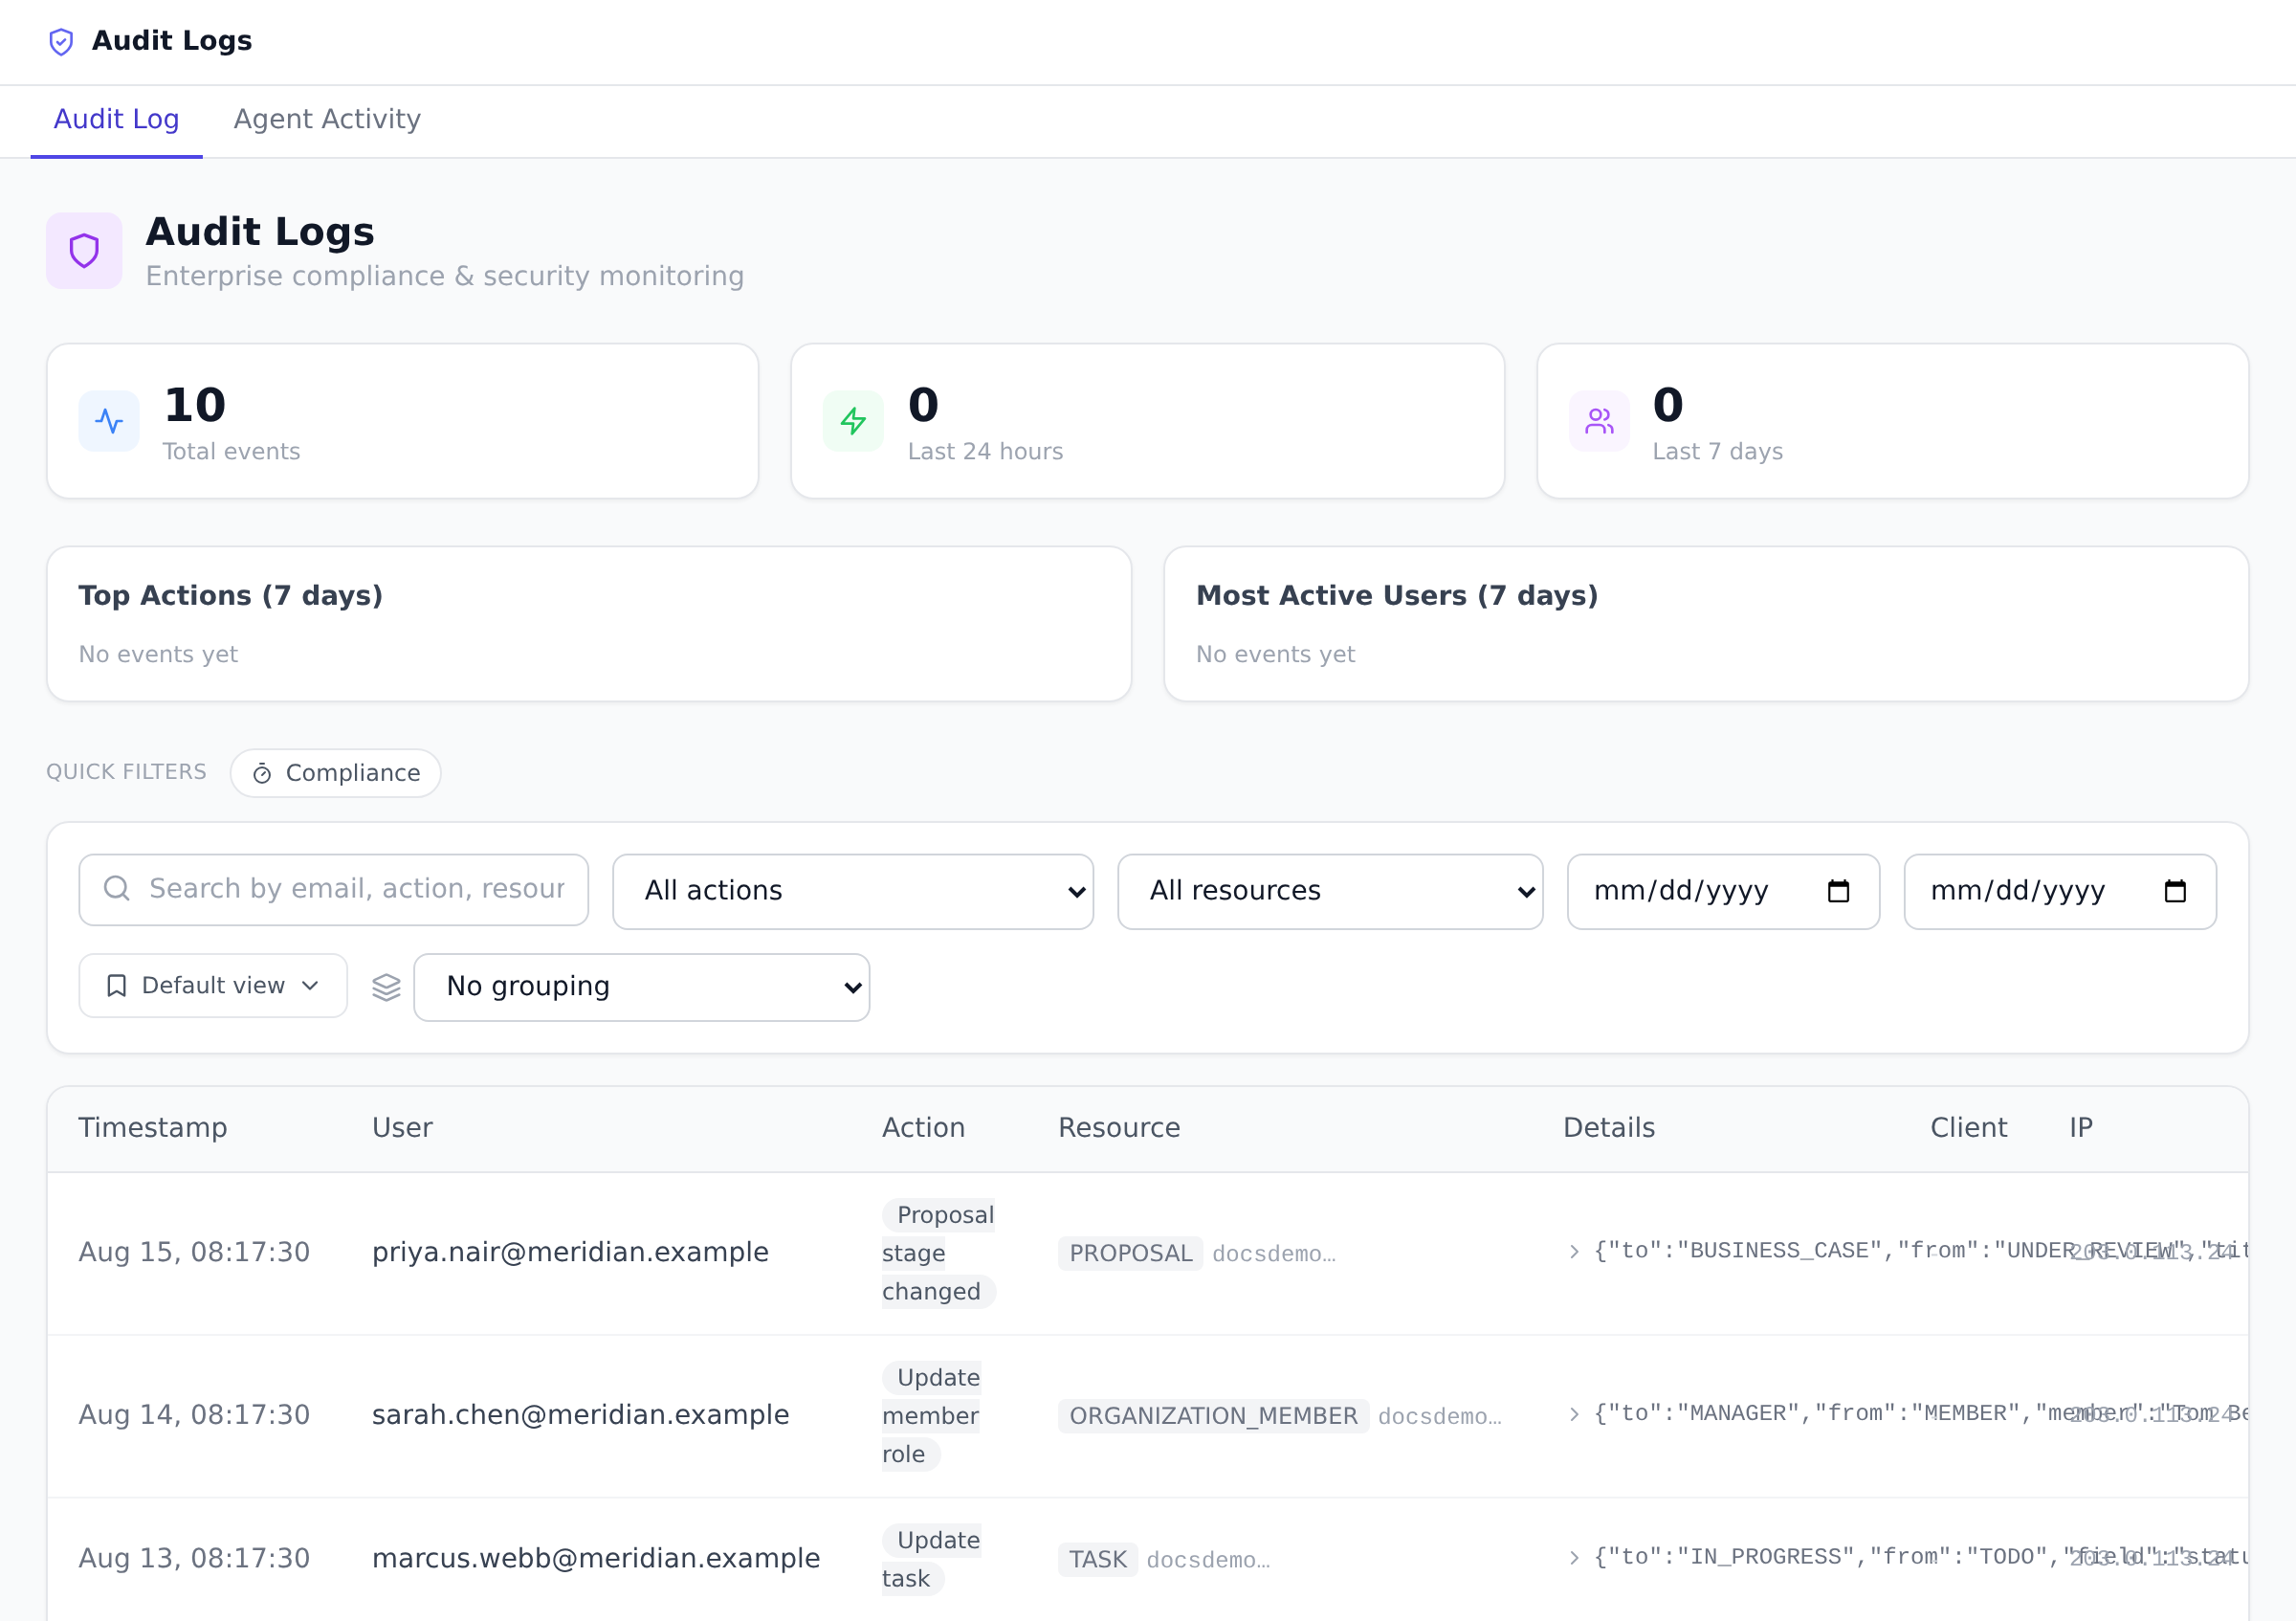Image resolution: width=2296 pixels, height=1621 pixels.
Task: Click the users icon for Last 7 days
Action: pos(1599,421)
